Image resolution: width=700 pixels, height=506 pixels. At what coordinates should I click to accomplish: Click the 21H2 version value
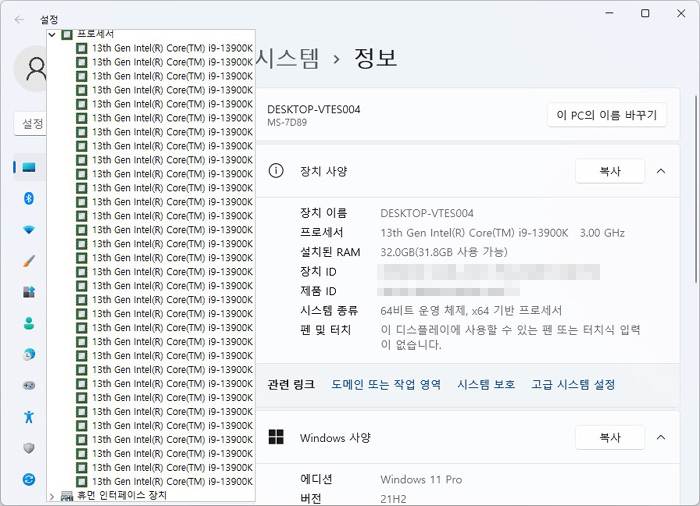tap(393, 499)
